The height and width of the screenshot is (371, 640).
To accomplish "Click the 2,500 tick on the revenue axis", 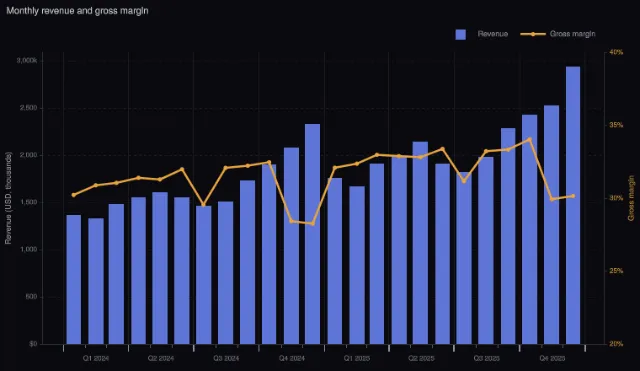I will [29, 108].
